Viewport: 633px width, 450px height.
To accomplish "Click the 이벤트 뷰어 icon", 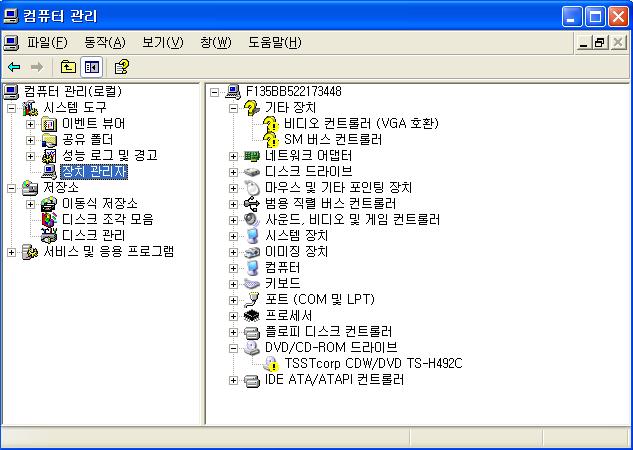I will (49, 124).
